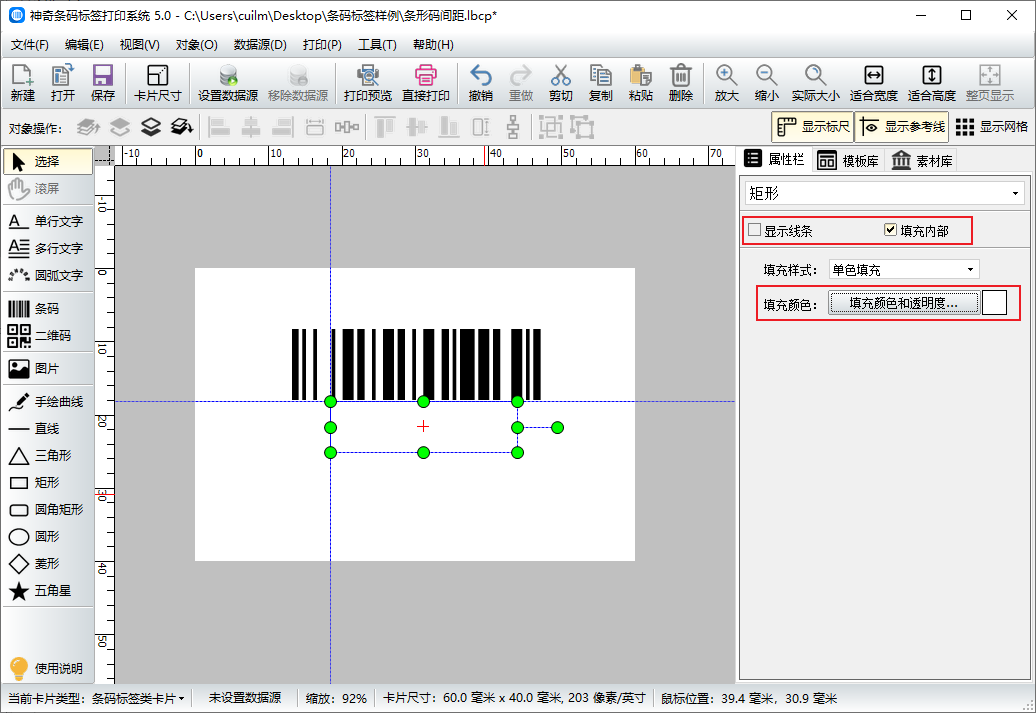This screenshot has height=713, width=1036.
Task: Select the 圆形 circle tool
Action: point(48,537)
